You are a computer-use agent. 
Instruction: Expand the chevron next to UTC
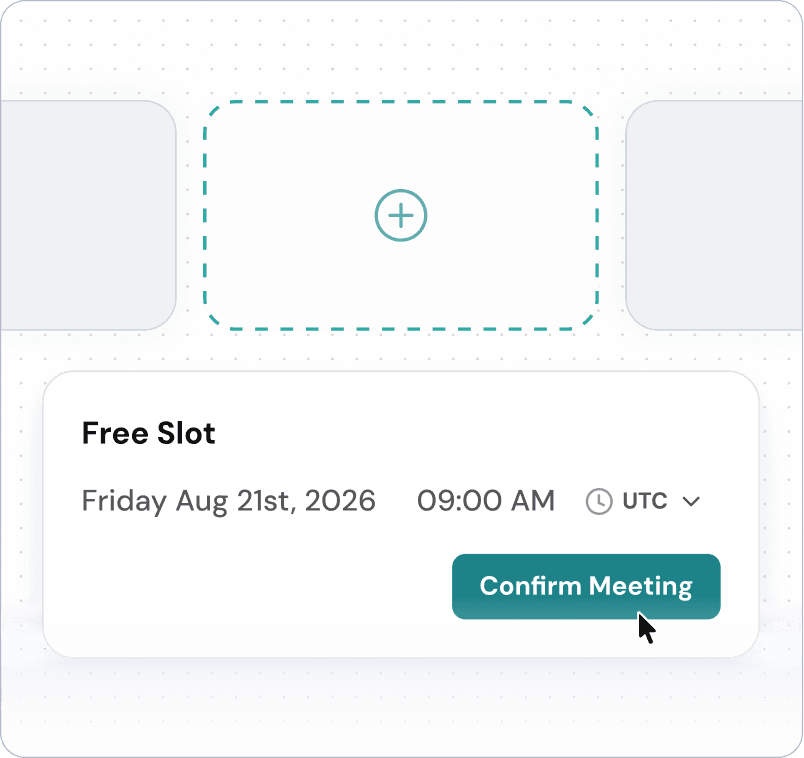coord(690,501)
